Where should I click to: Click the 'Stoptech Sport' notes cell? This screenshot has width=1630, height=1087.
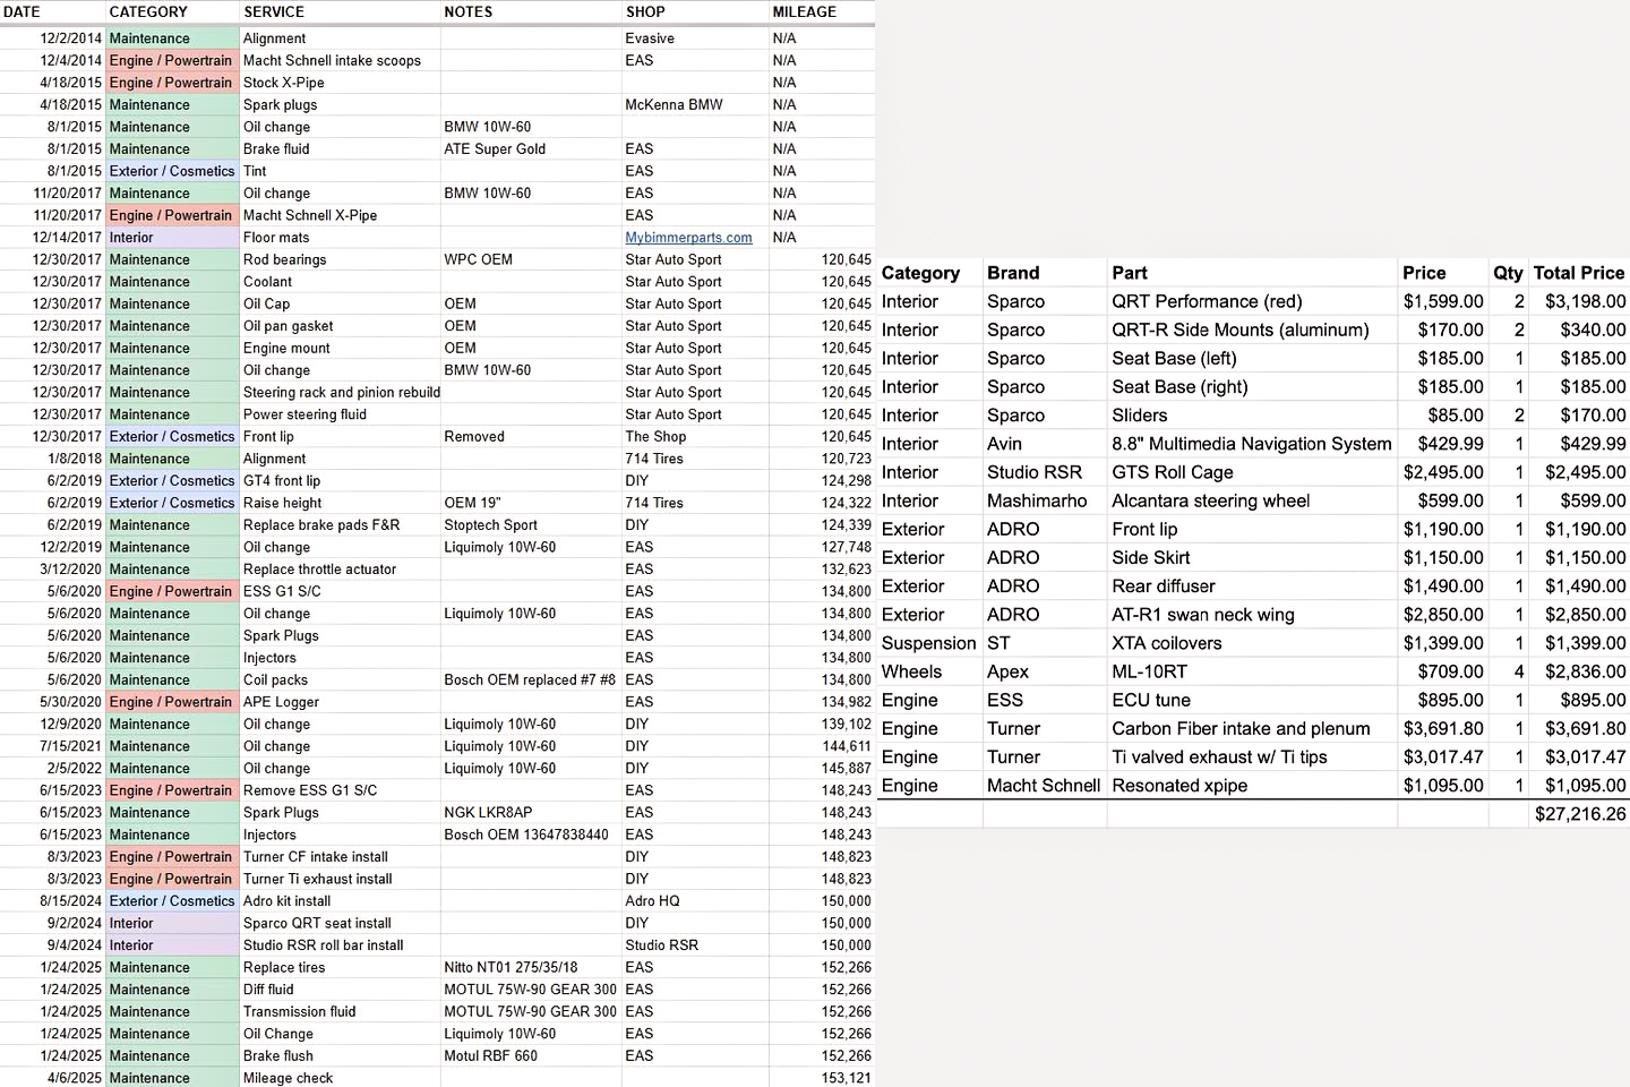tap(531, 525)
